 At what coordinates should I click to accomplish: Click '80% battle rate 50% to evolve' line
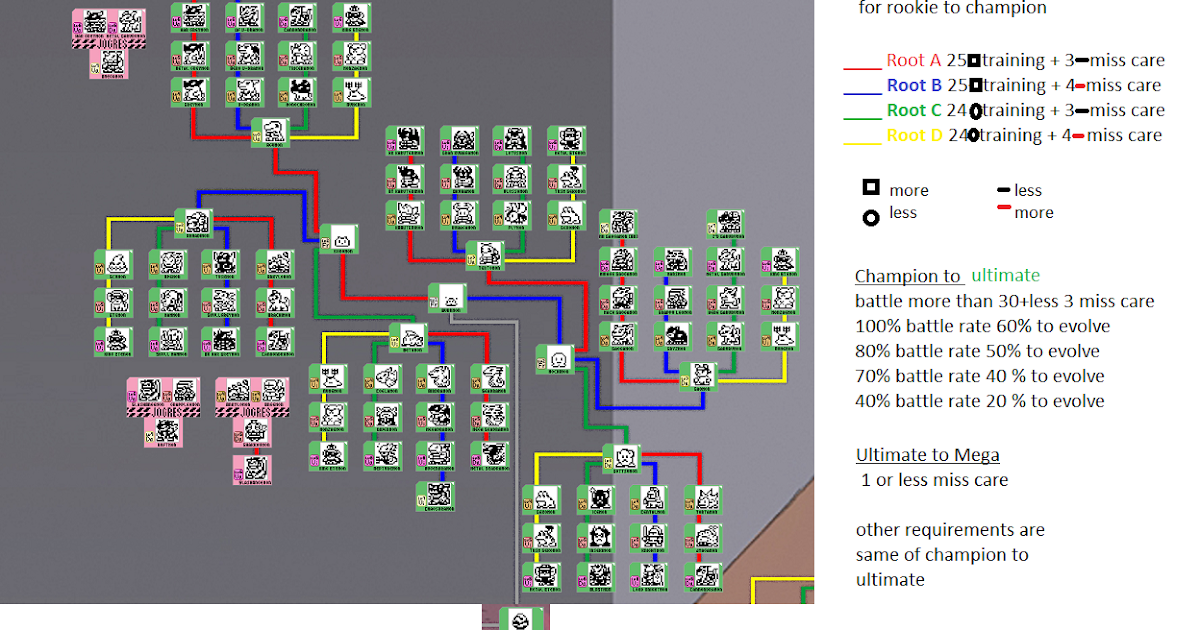[x=977, y=351]
